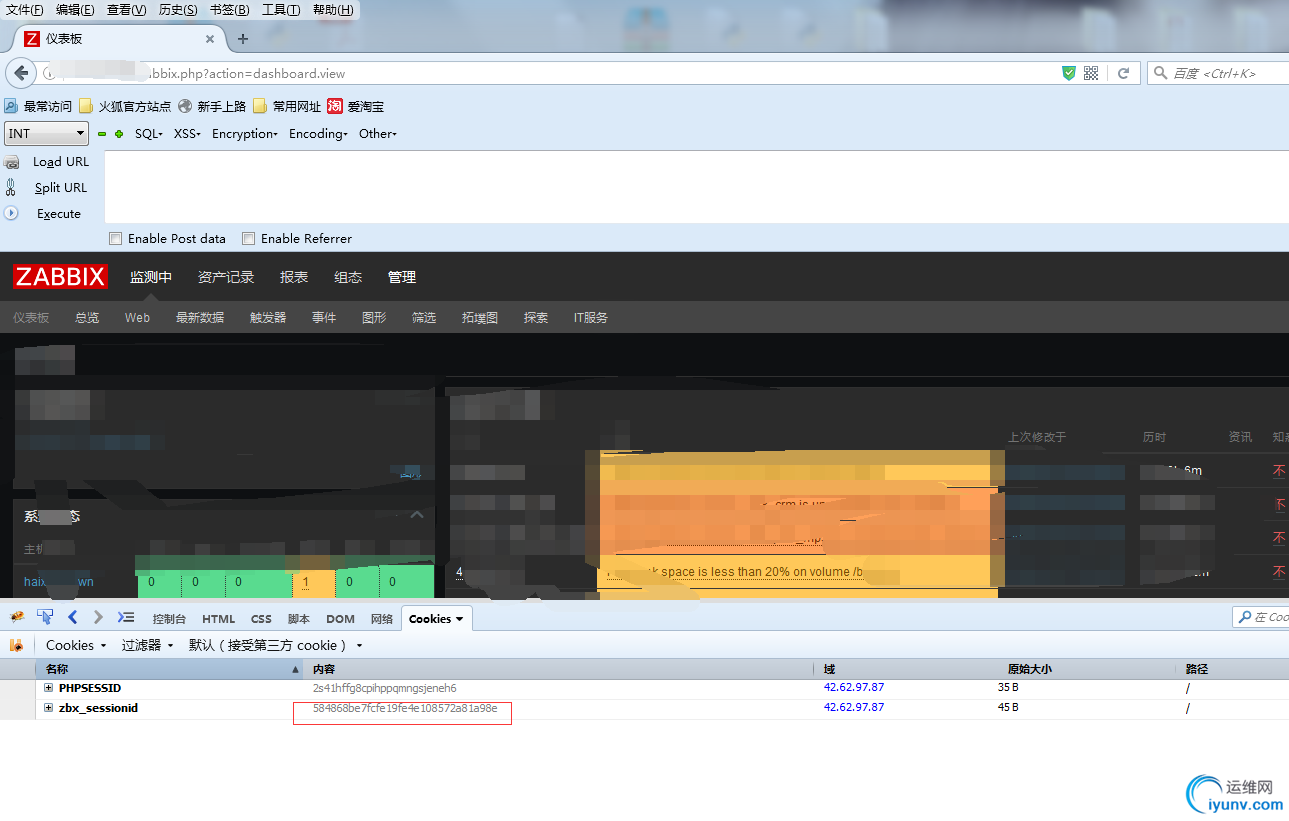Open the XSS dropdown menu
The width and height of the screenshot is (1289, 821).
coord(187,134)
